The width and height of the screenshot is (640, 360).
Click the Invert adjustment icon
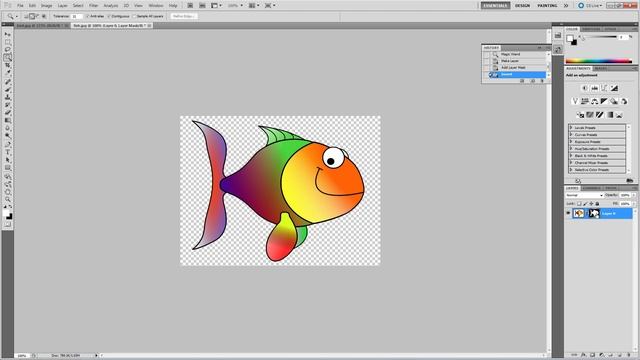click(x=580, y=115)
